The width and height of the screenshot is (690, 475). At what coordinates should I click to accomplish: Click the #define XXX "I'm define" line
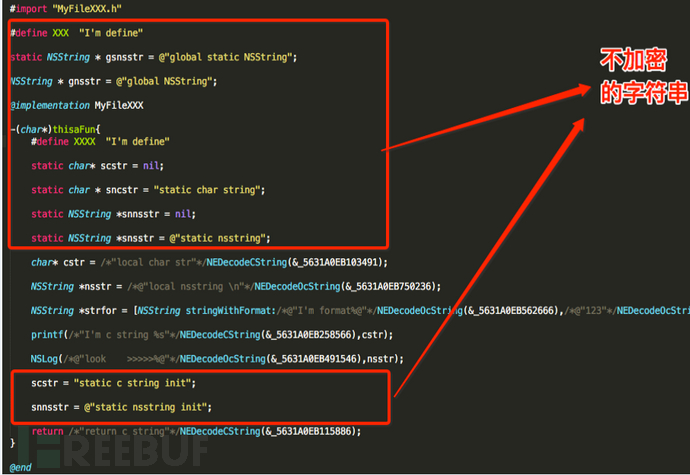tap(77, 33)
